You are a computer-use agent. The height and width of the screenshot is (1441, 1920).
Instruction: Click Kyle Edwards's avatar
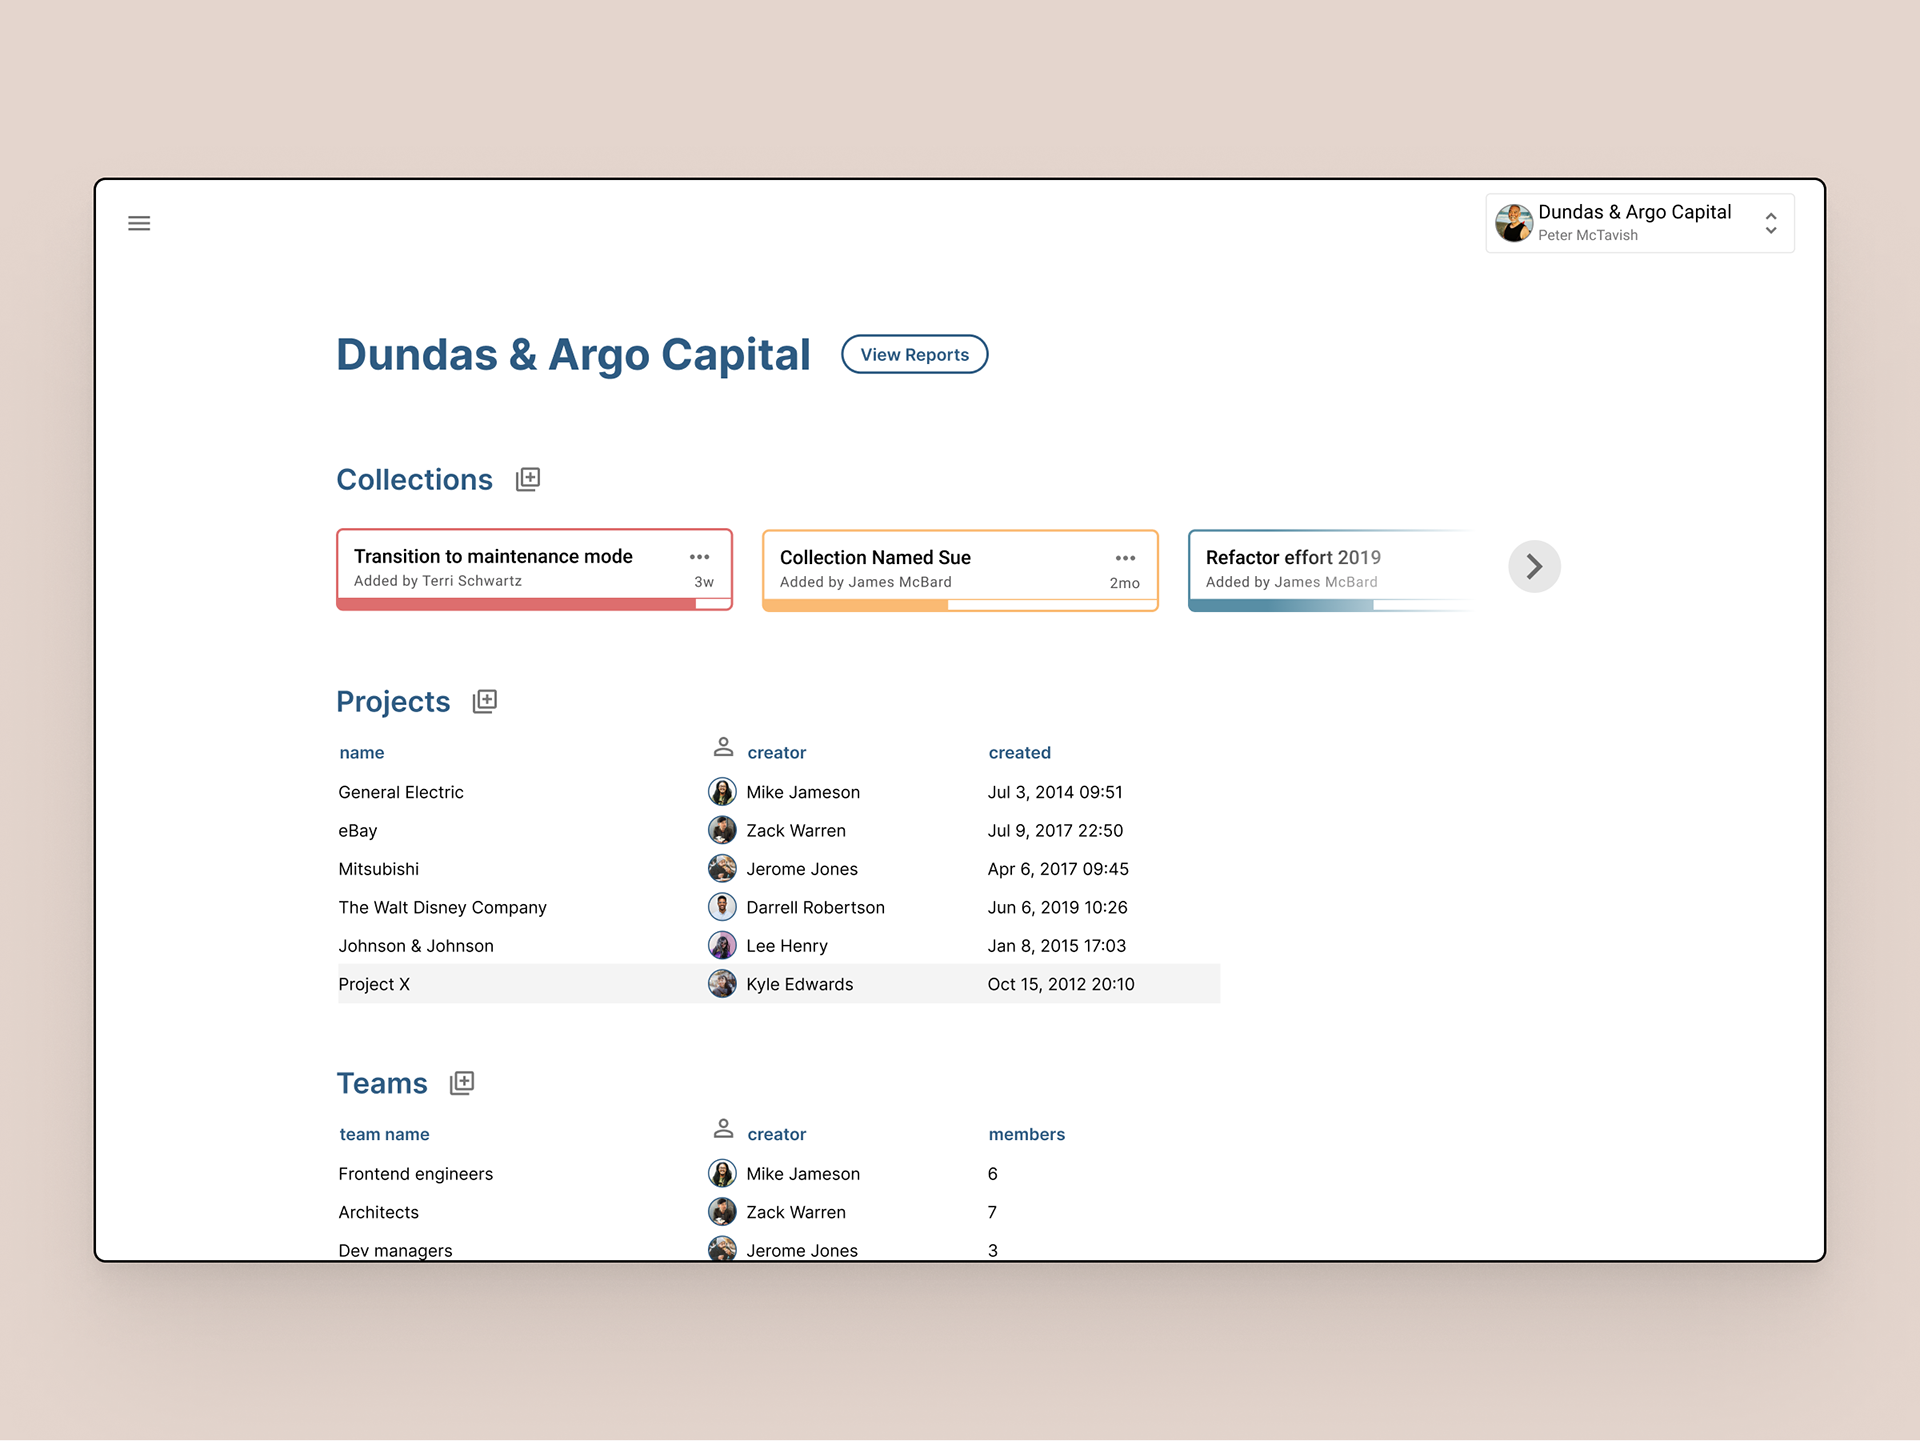(x=722, y=984)
